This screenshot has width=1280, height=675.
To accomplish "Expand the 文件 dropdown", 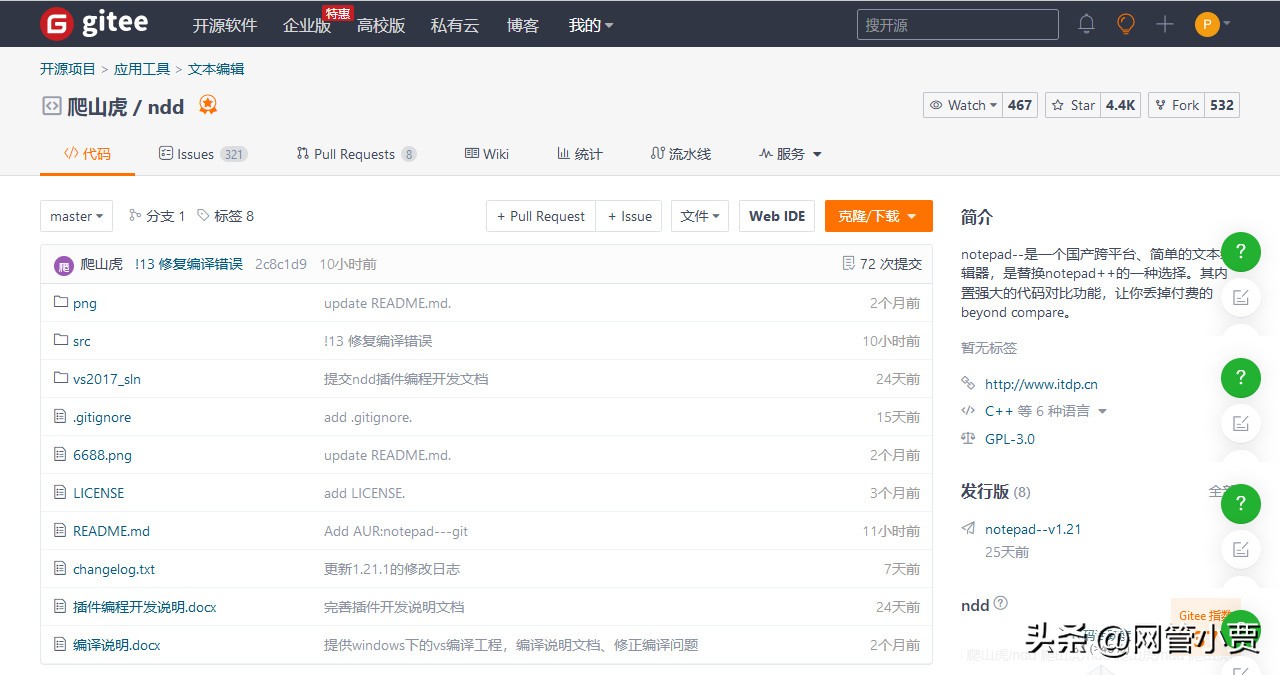I will [700, 216].
